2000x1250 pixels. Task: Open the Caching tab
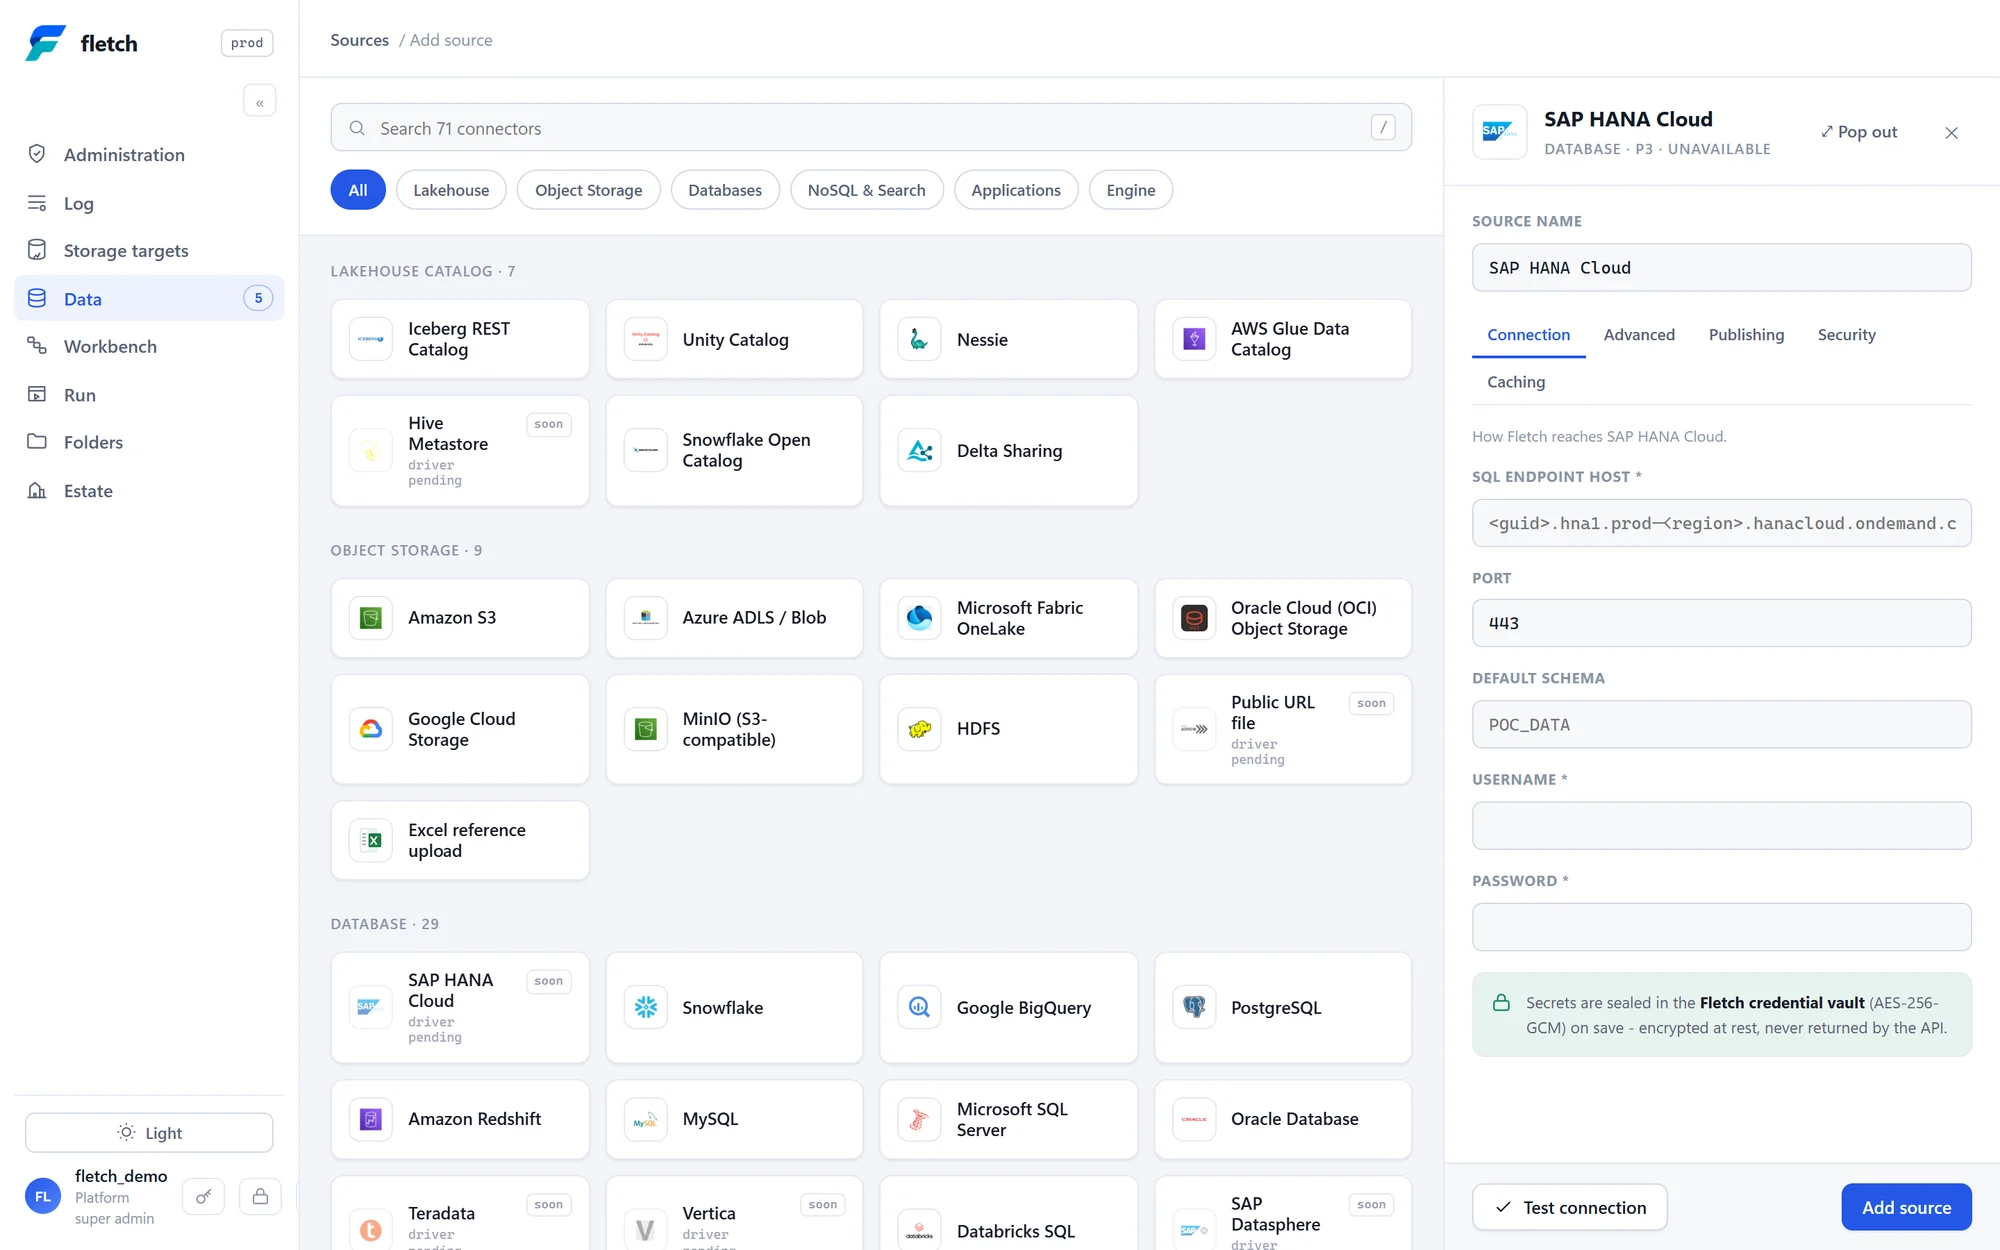1516,382
